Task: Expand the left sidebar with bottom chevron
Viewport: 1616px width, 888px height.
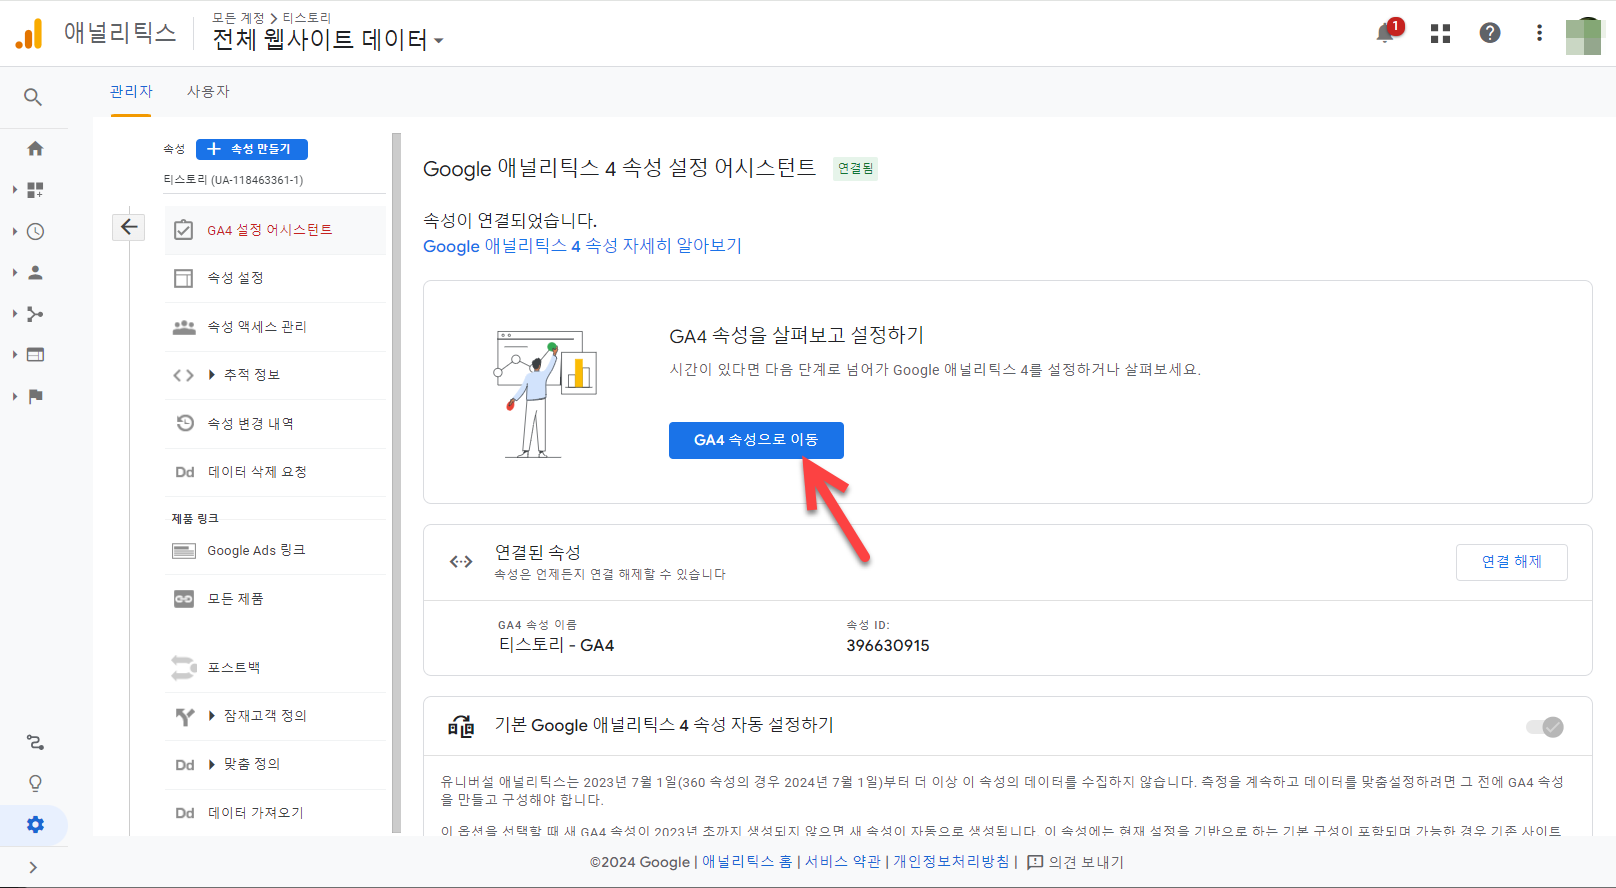Action: pos(33,867)
